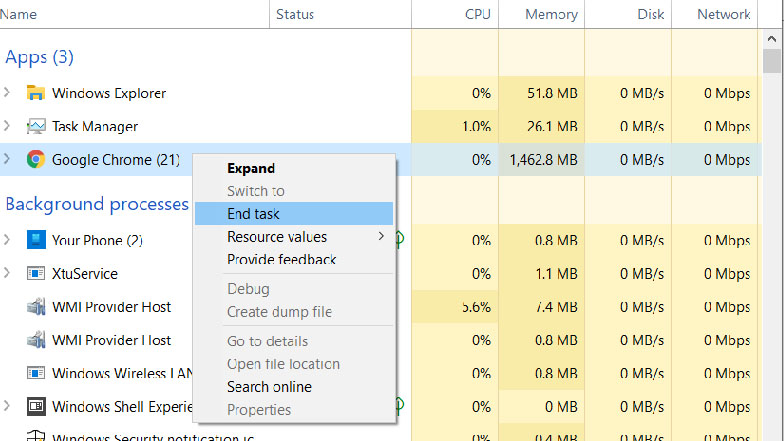Select the Your Phone (2) row name
784x441 pixels.
98,240
